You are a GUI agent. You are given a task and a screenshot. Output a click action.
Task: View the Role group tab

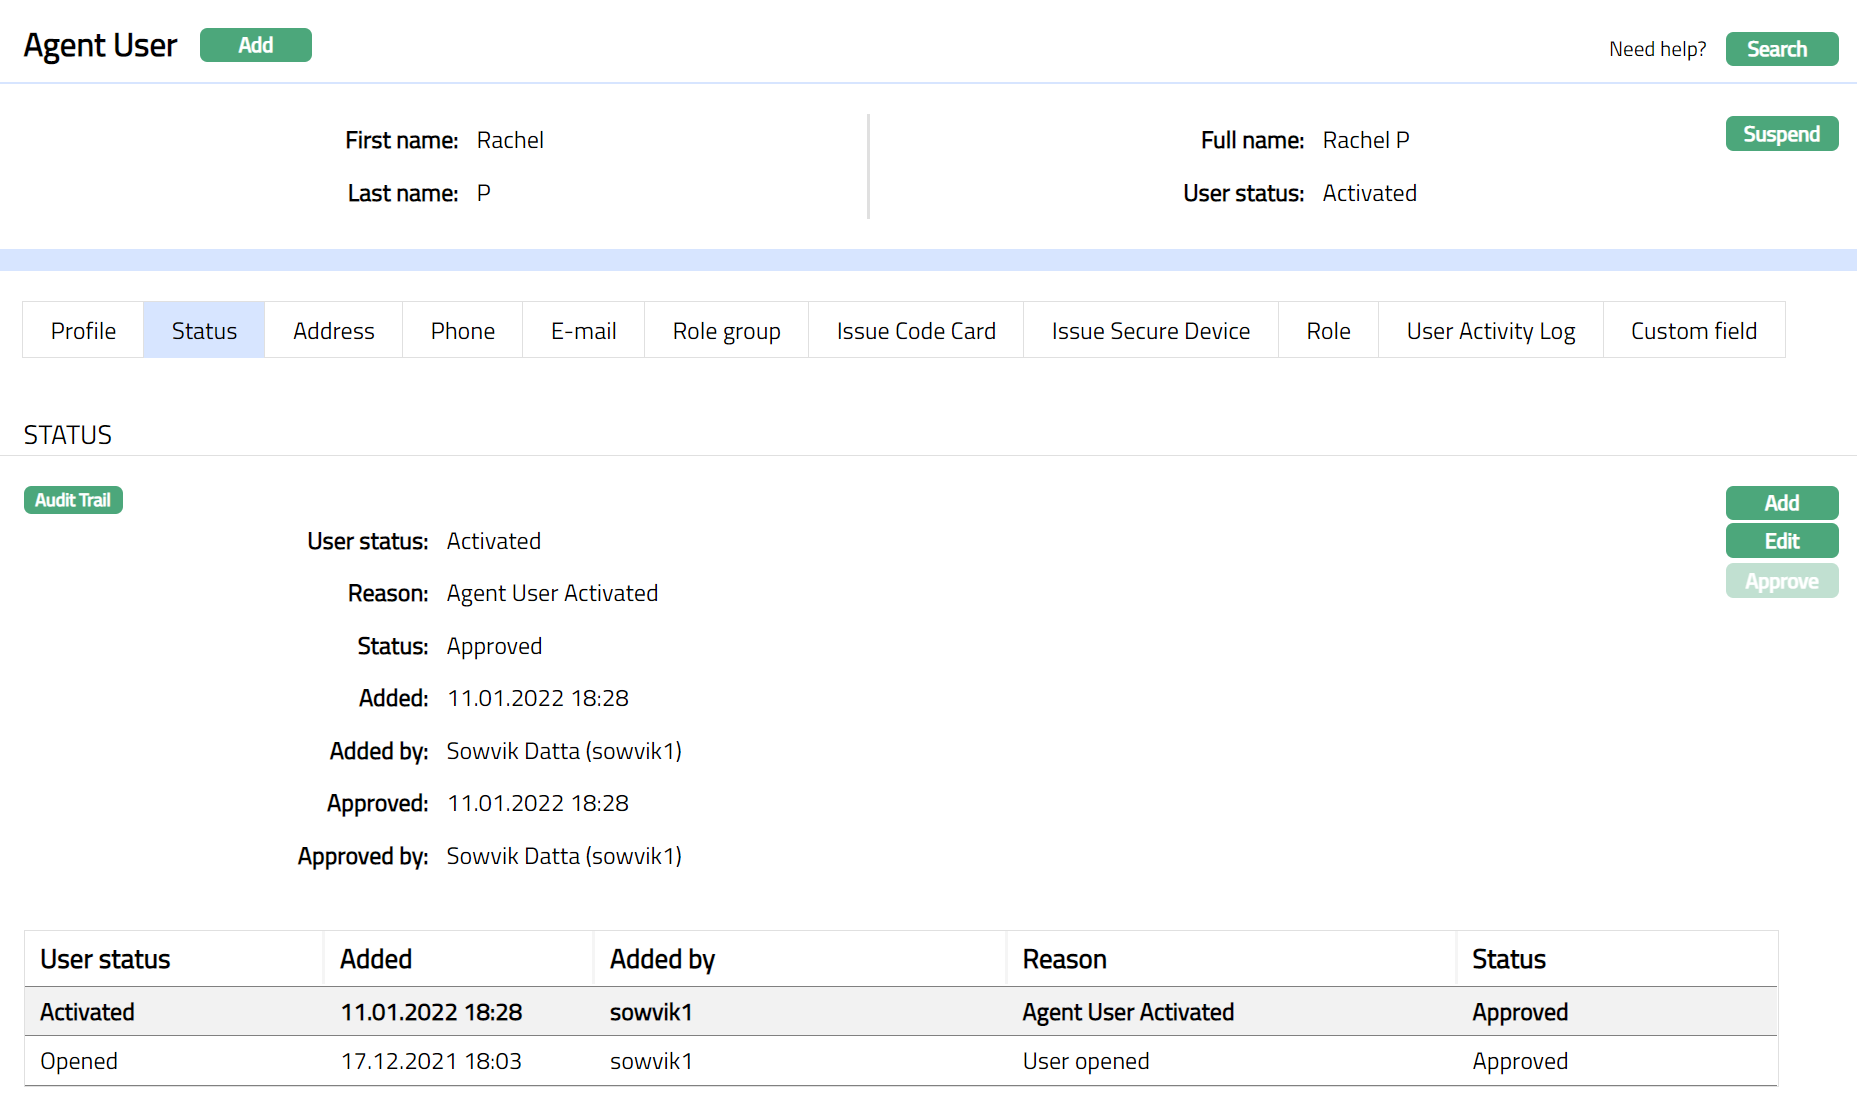pyautogui.click(x=726, y=331)
